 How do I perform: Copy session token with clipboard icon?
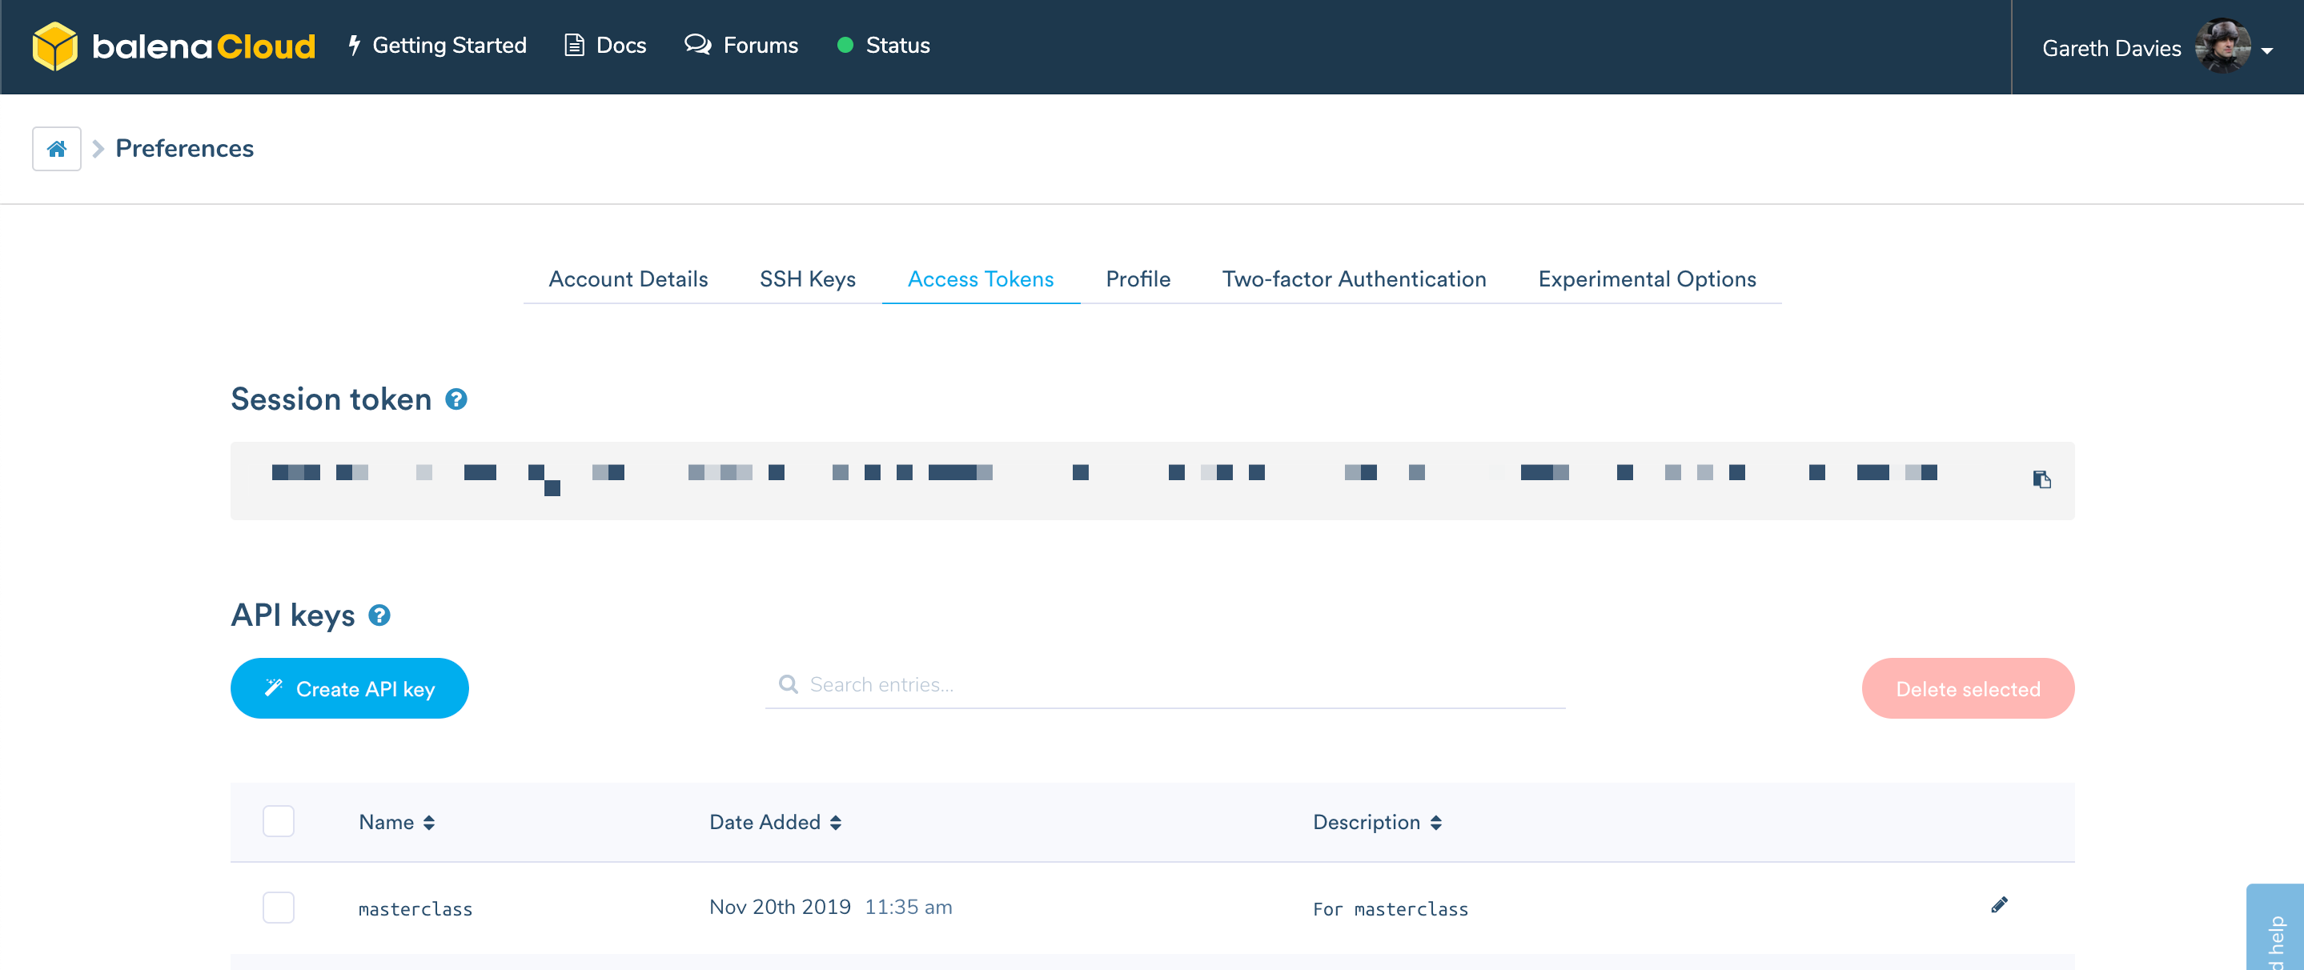tap(2041, 480)
